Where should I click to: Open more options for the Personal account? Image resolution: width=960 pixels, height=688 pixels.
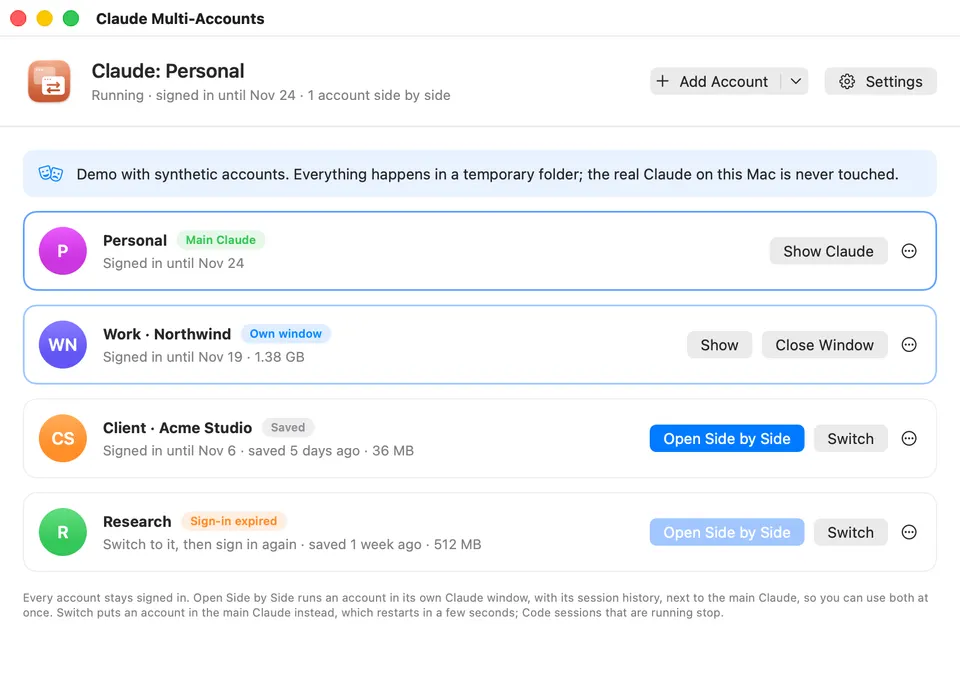pos(909,251)
